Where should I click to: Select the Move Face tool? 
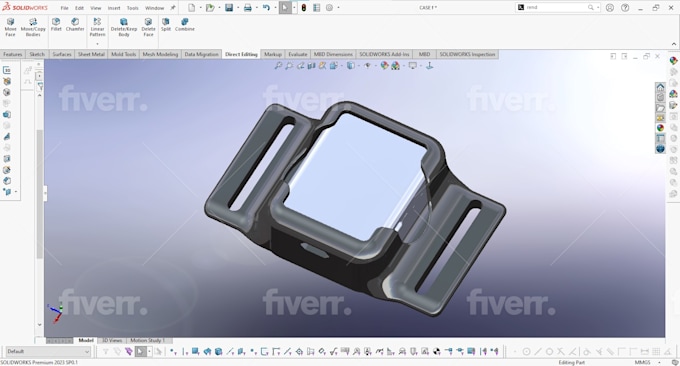(x=10, y=27)
